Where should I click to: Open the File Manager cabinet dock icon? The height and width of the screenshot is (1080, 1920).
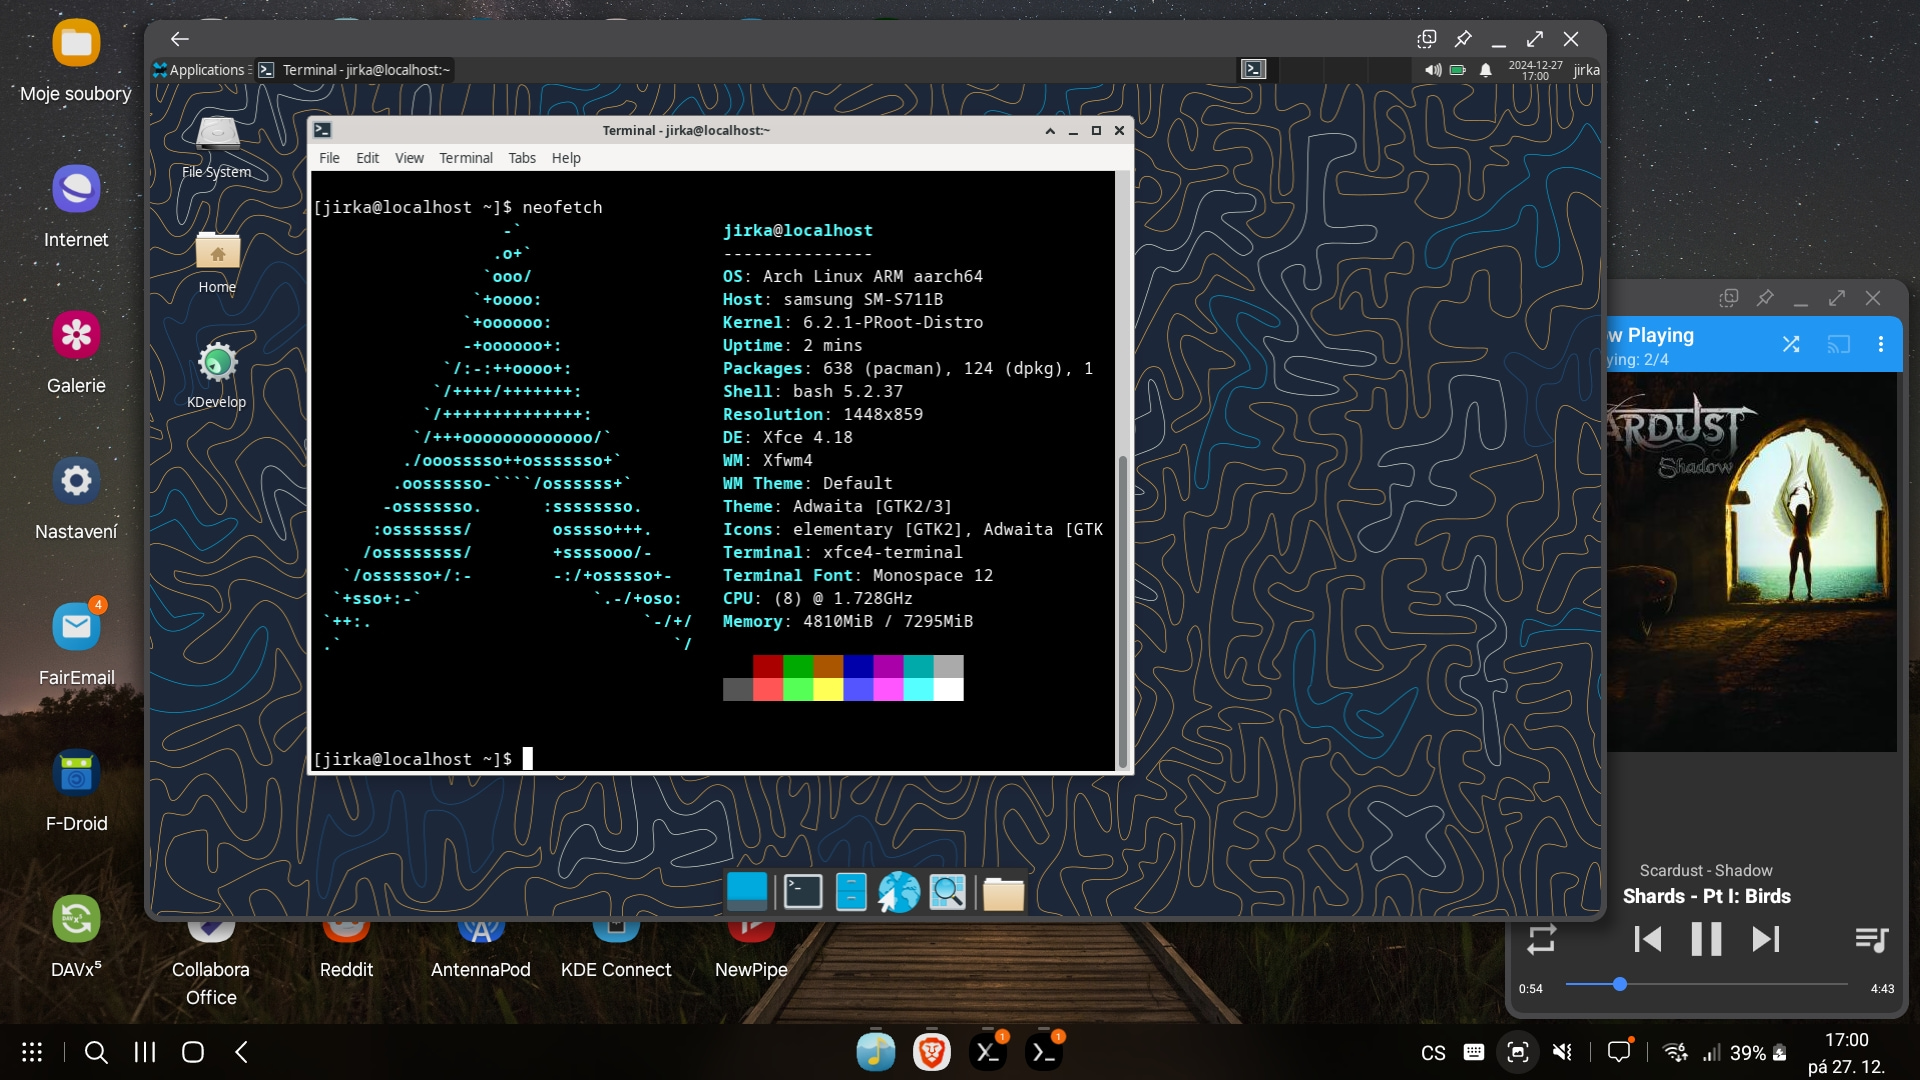coord(851,891)
